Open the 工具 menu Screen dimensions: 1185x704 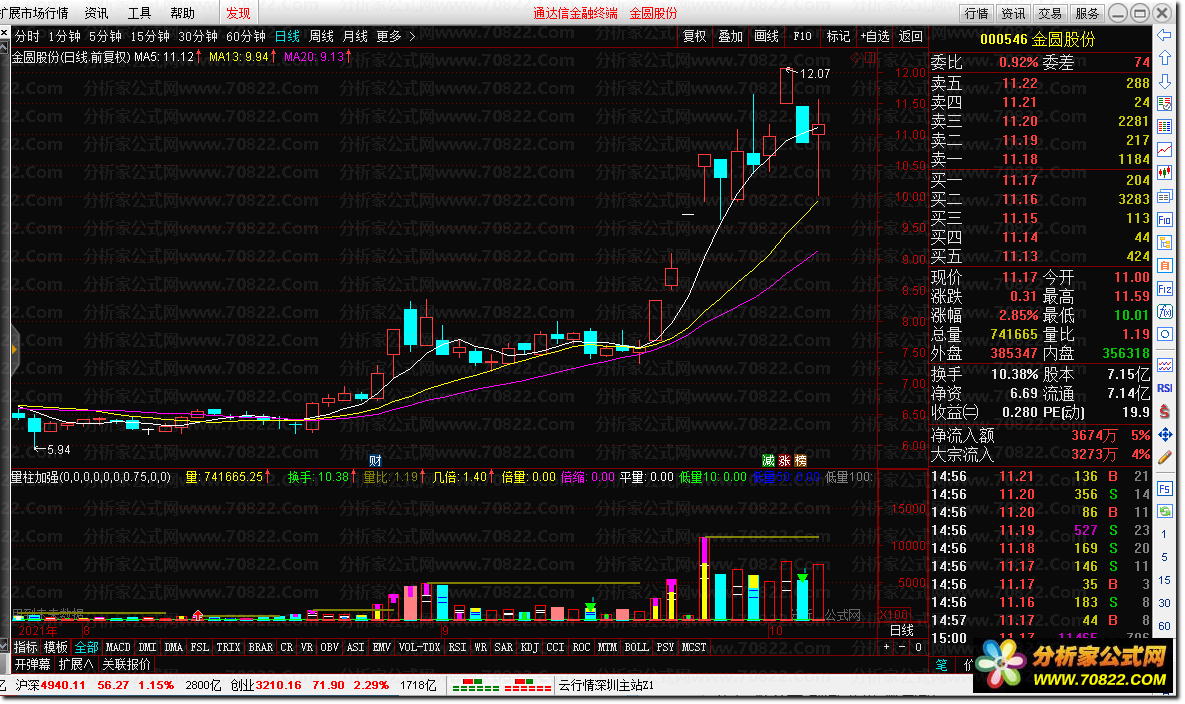139,14
